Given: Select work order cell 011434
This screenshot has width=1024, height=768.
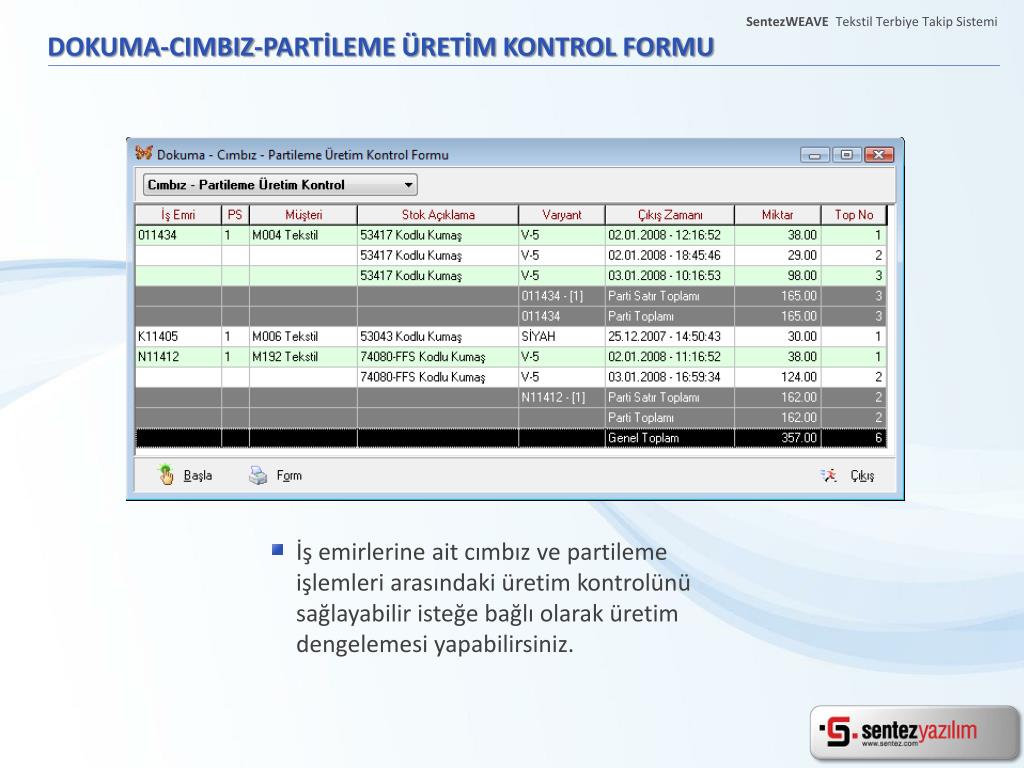Looking at the screenshot, I should click(178, 235).
